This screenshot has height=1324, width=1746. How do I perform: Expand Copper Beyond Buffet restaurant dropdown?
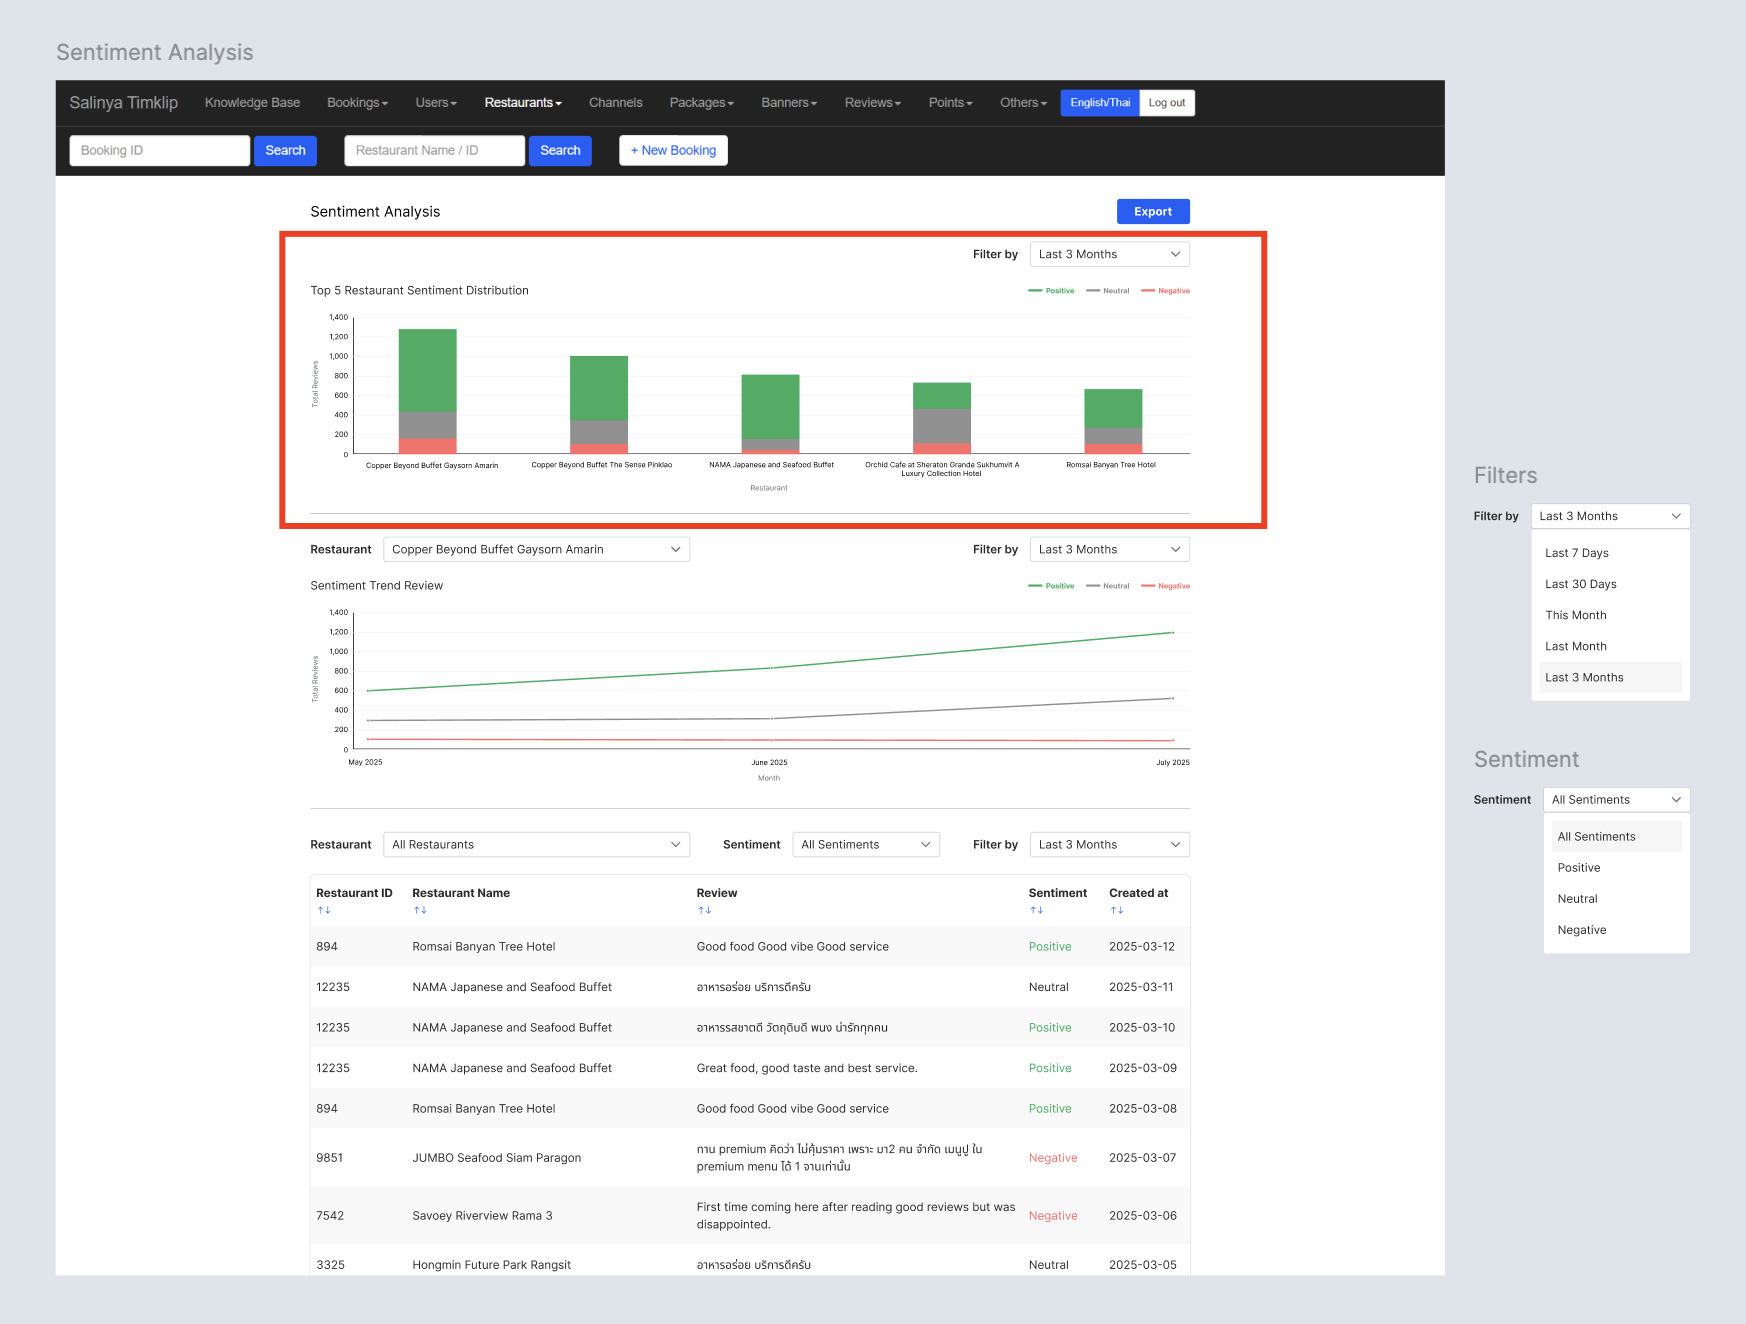(536, 549)
